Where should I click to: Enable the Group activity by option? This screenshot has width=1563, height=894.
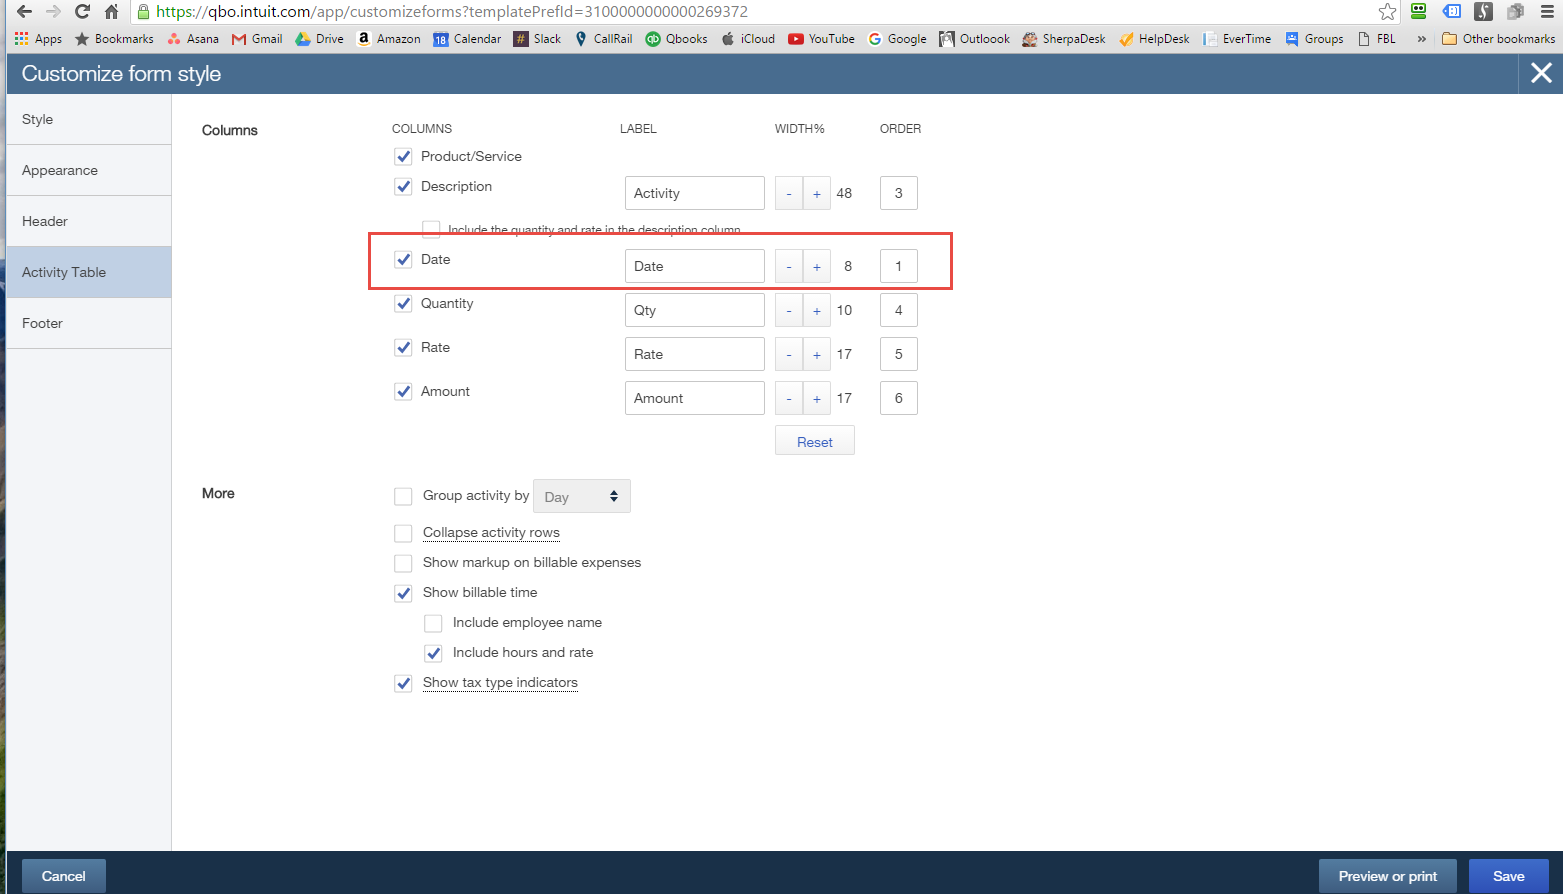(x=403, y=496)
